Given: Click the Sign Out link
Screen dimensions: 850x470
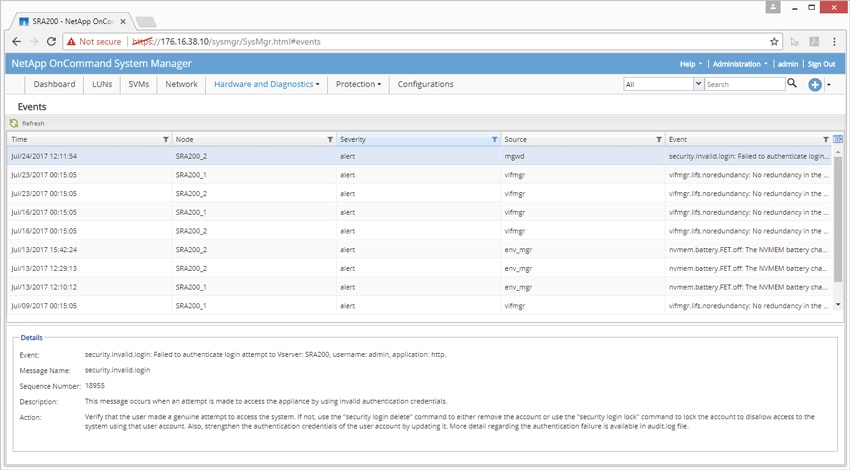Looking at the screenshot, I should coord(821,64).
